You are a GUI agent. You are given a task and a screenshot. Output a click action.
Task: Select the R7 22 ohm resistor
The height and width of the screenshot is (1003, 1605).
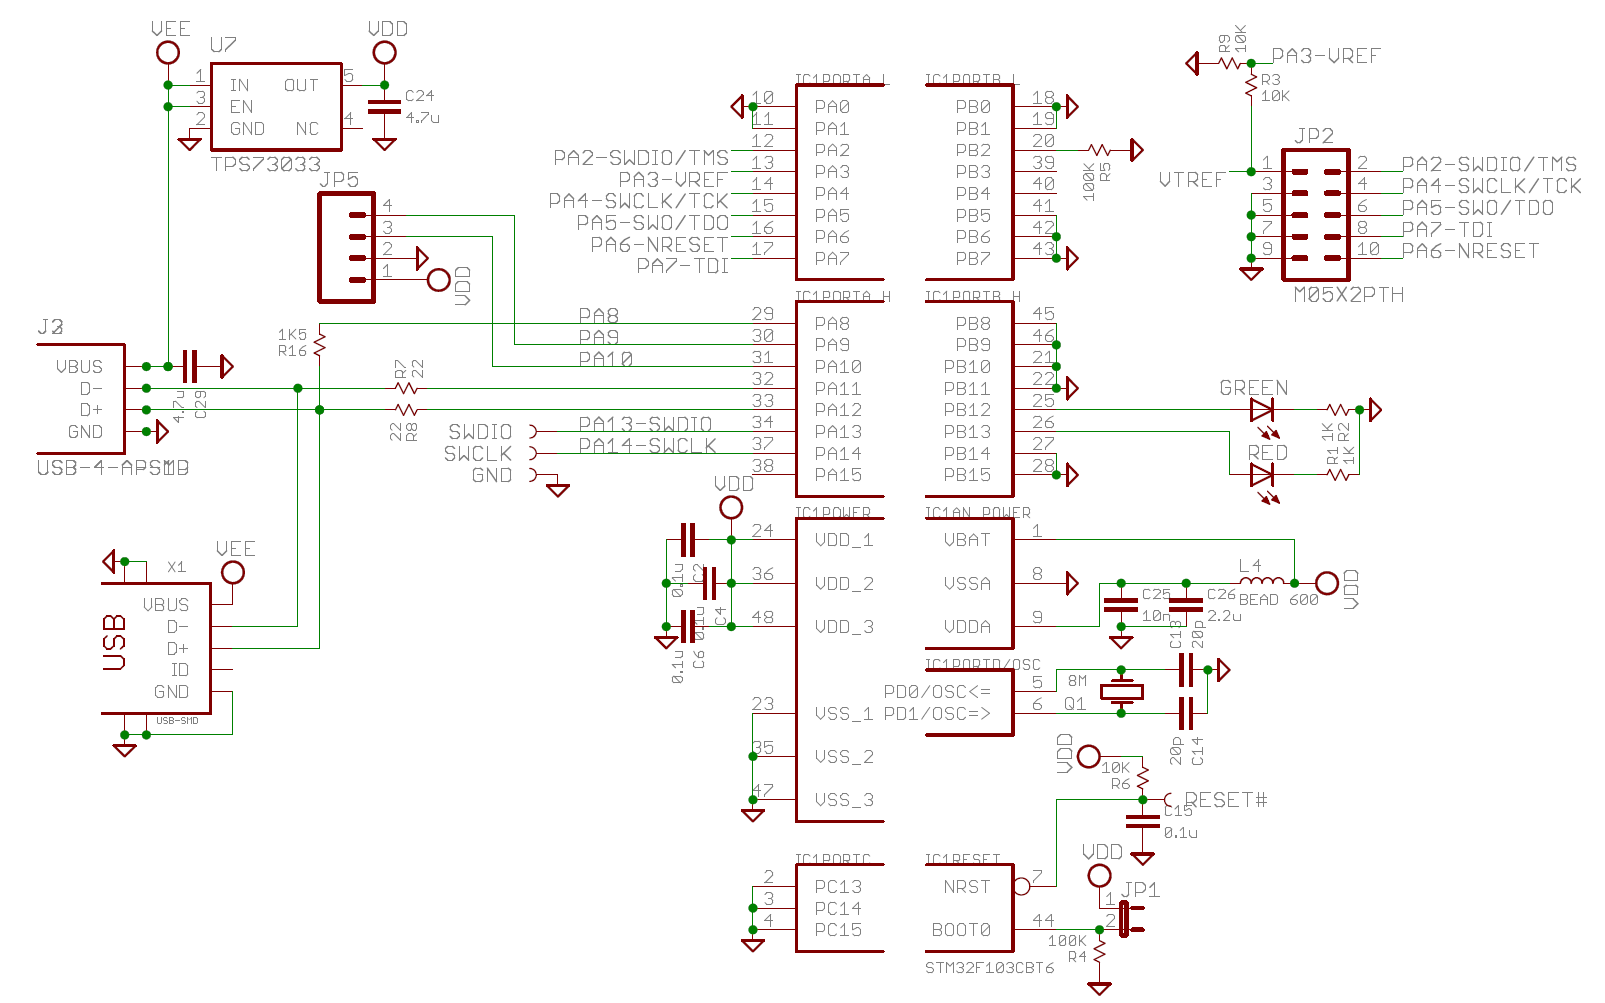405,388
